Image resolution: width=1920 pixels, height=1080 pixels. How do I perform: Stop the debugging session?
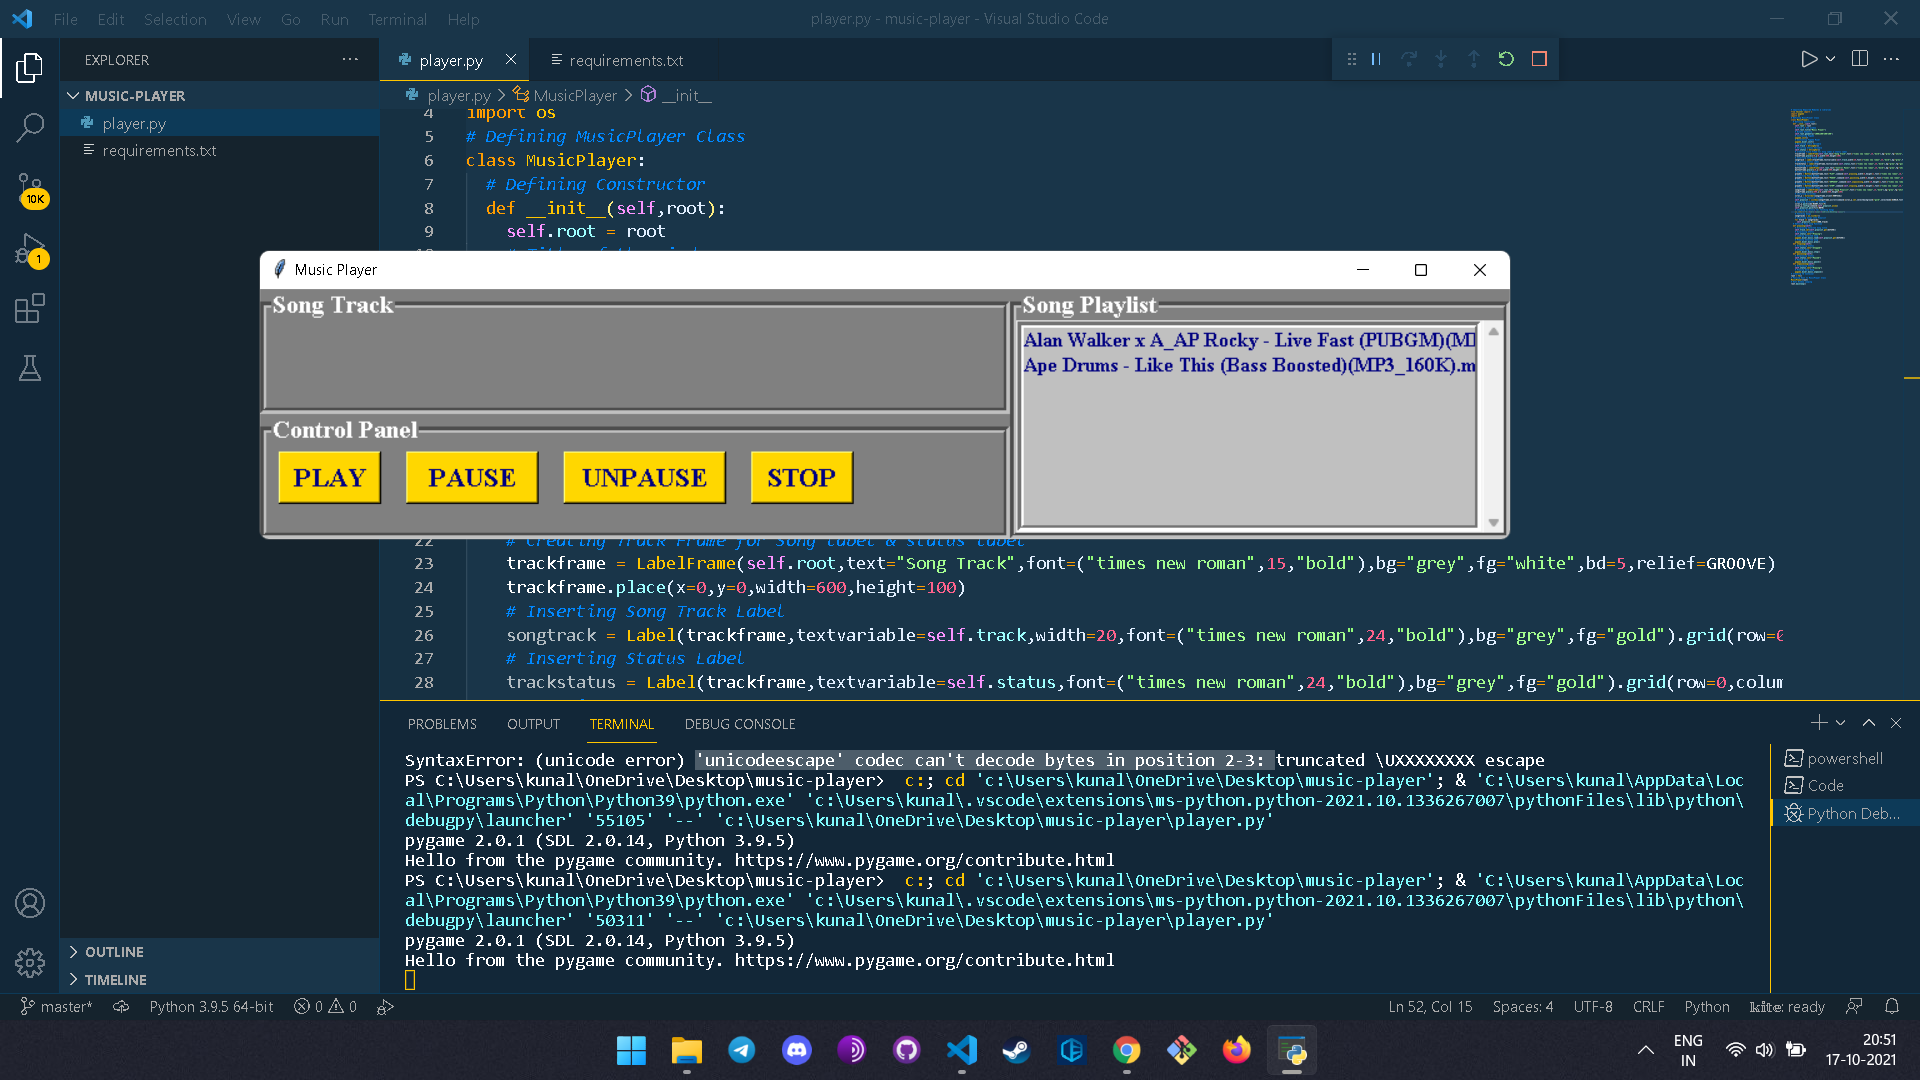[x=1539, y=59]
